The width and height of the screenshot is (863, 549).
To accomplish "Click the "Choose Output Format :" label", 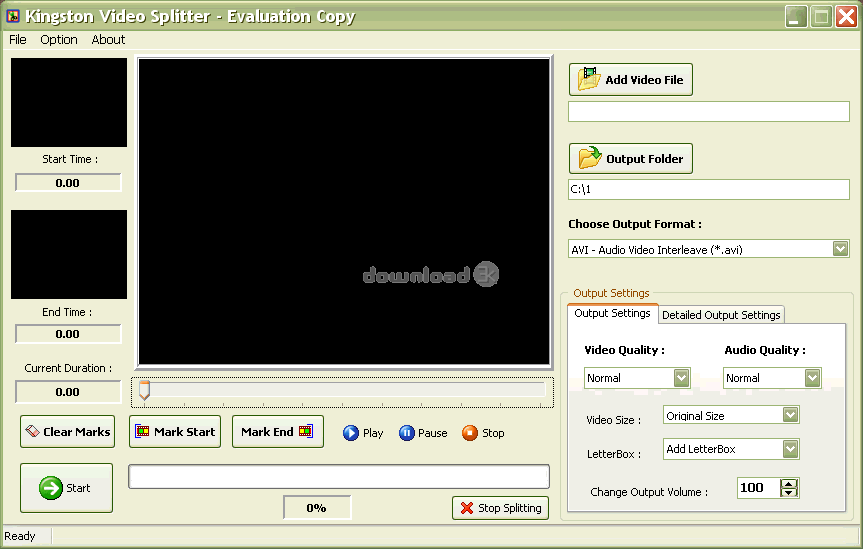I will [x=635, y=224].
